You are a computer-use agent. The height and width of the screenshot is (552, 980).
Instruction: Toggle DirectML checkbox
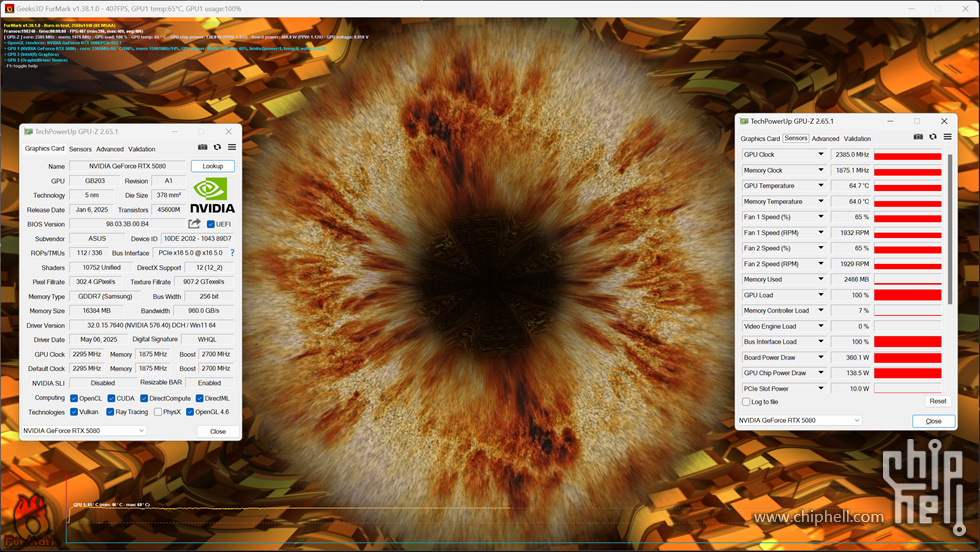coord(199,398)
